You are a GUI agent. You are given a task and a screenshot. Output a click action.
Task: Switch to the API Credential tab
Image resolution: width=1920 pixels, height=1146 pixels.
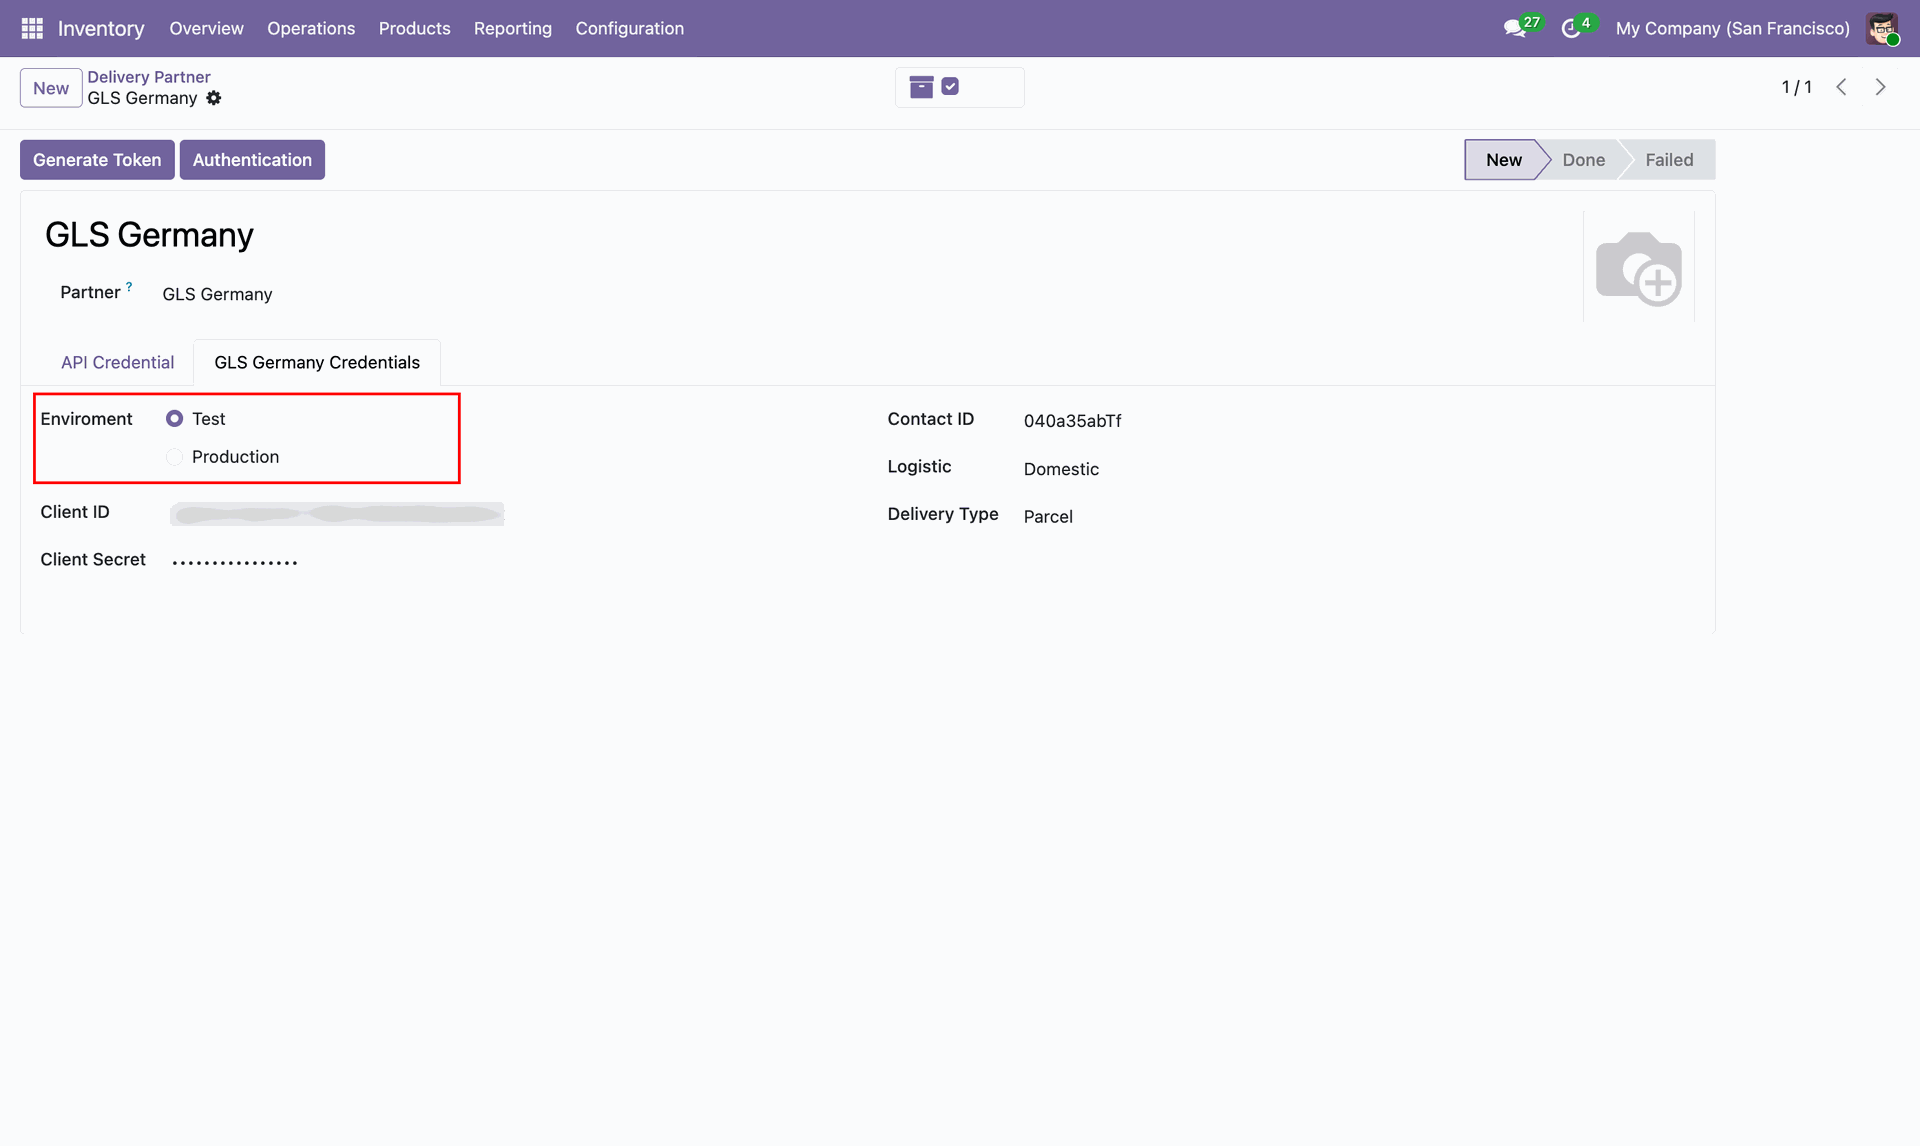point(117,362)
